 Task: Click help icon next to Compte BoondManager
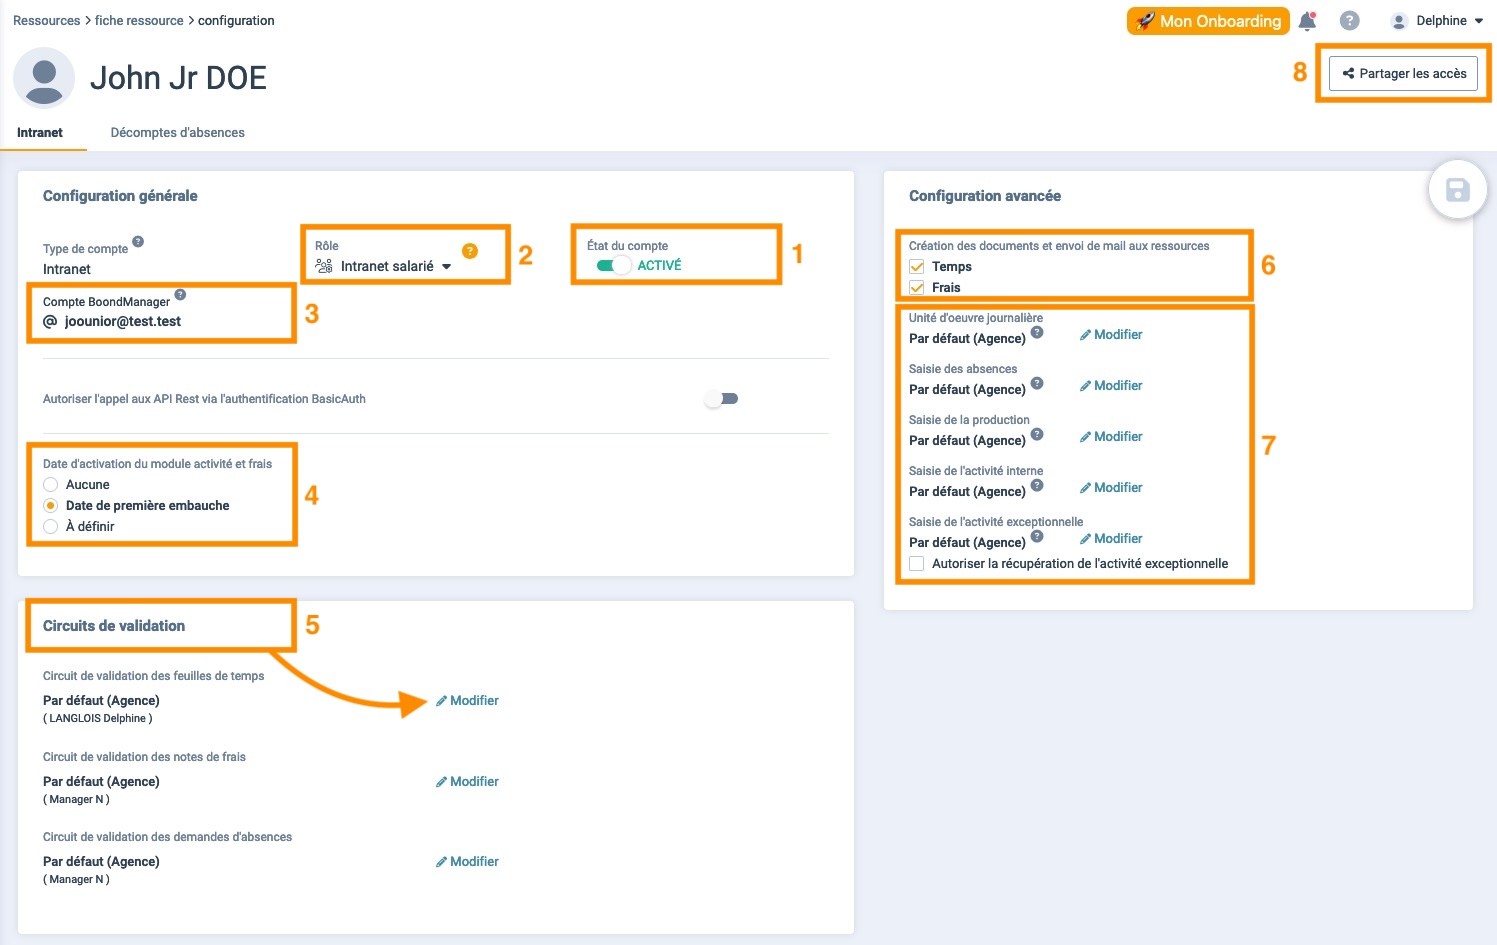click(180, 295)
